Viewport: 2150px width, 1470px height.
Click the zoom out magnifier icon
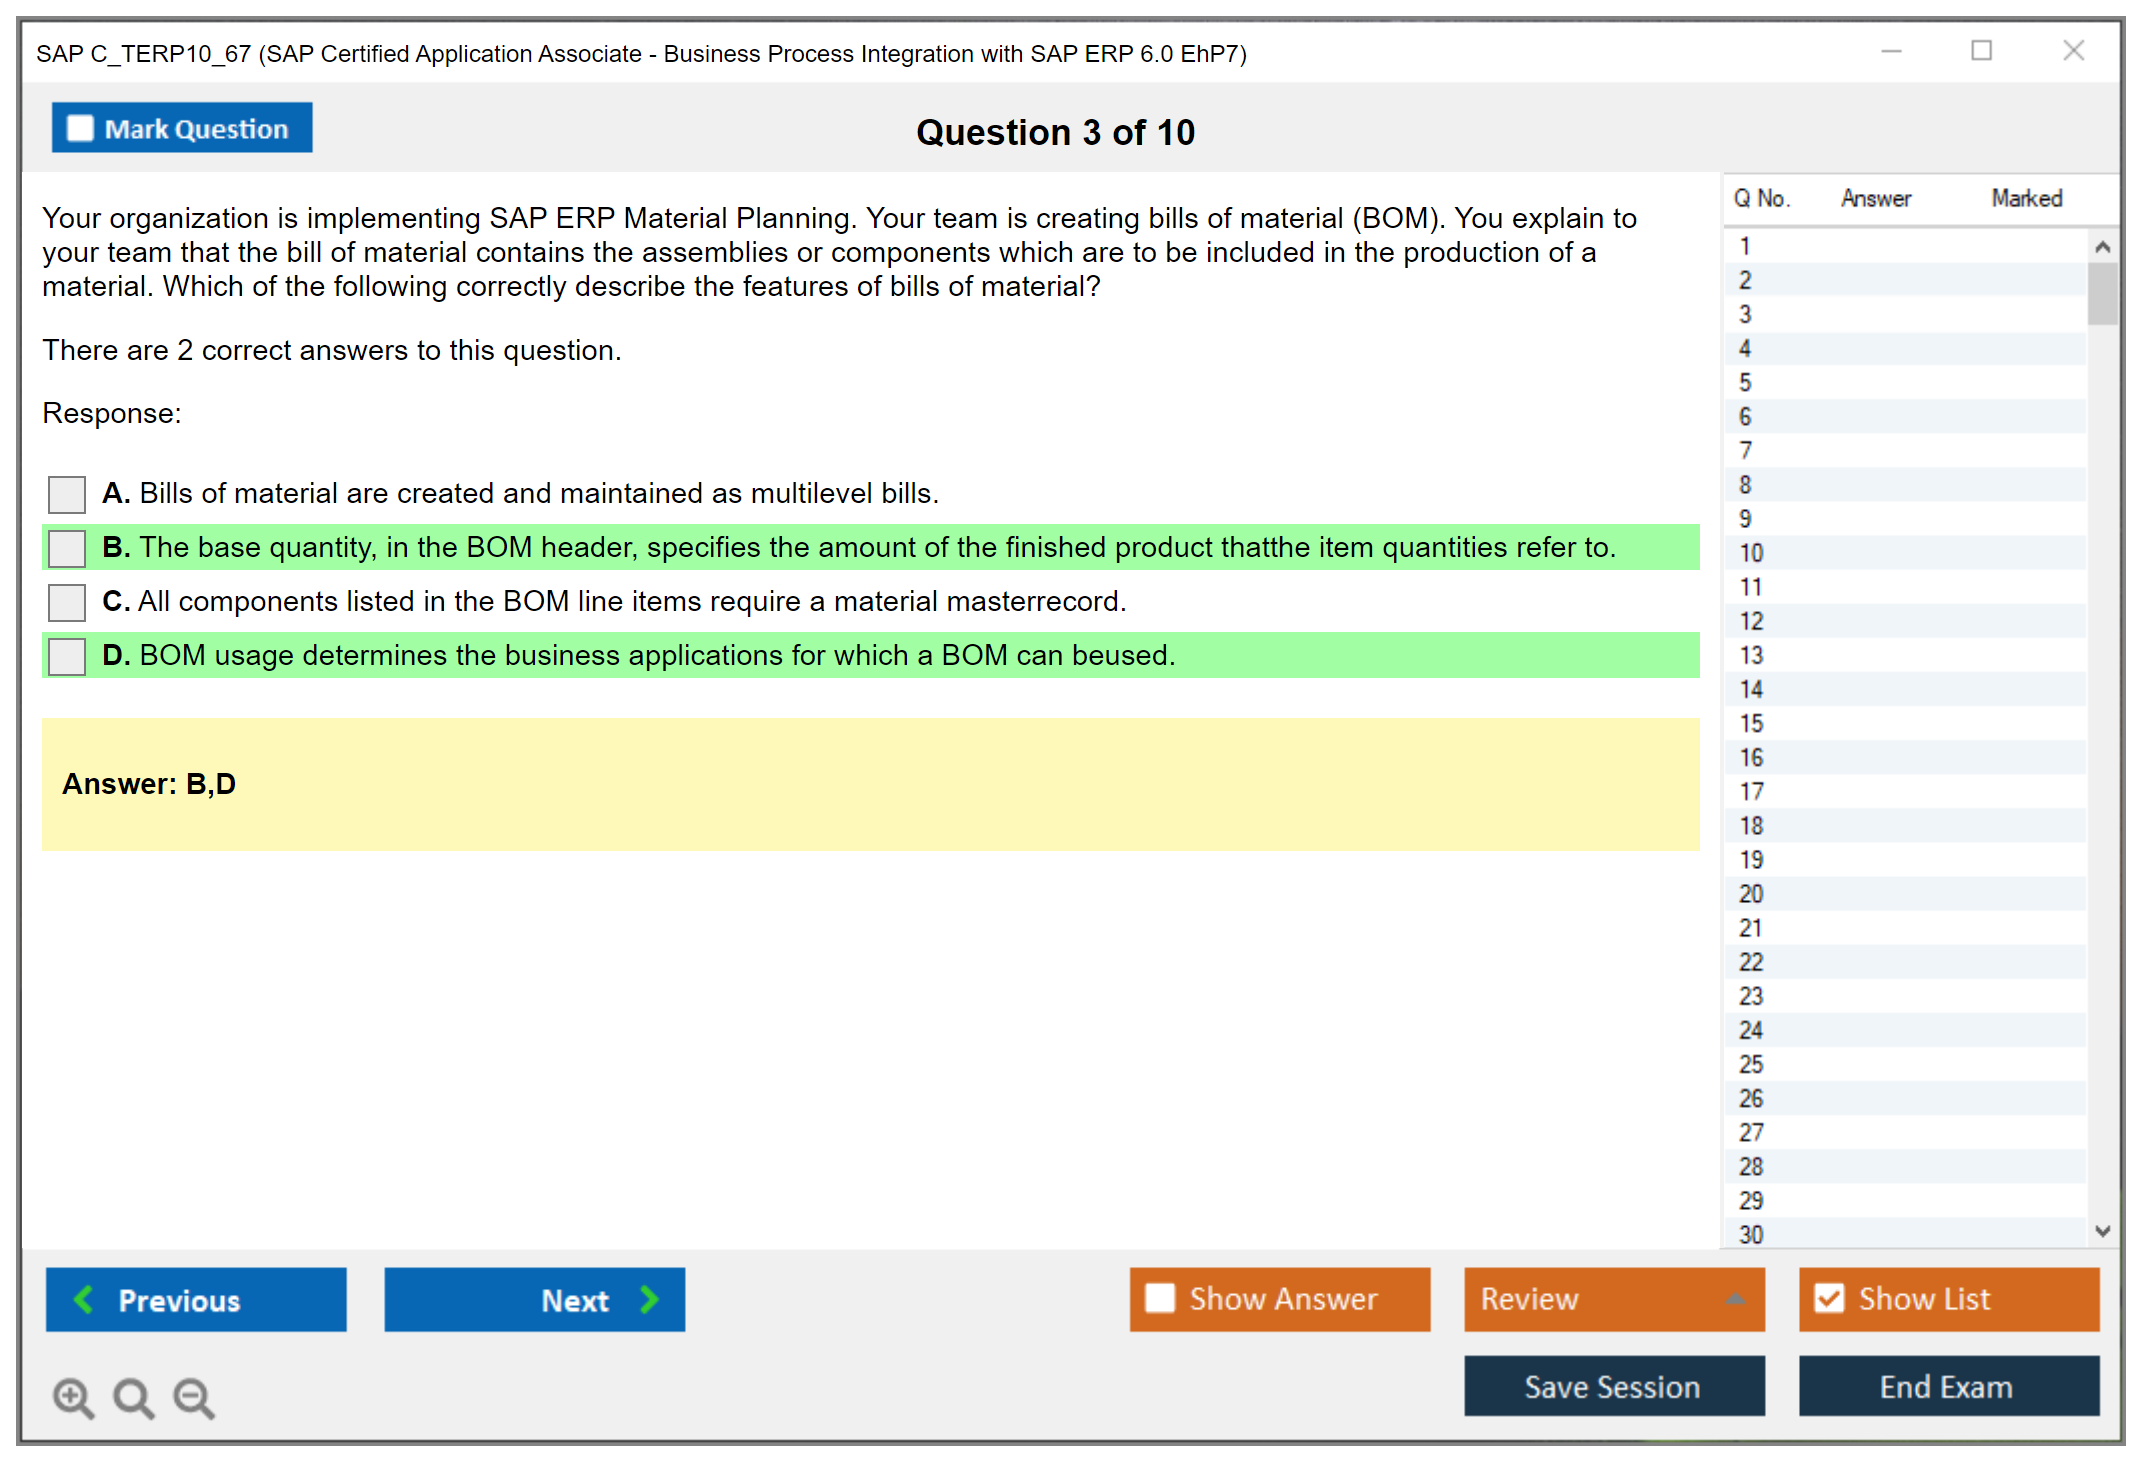194,1397
